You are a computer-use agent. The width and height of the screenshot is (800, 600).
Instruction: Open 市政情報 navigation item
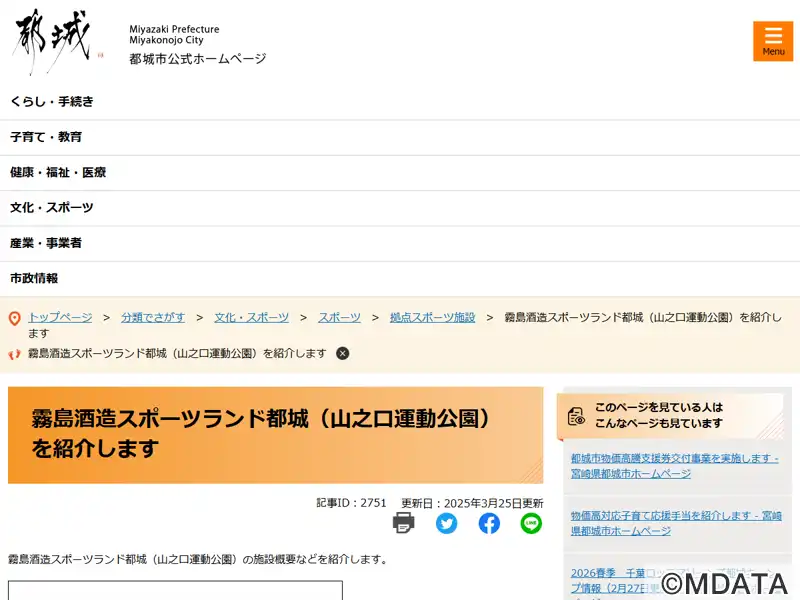(x=400, y=279)
